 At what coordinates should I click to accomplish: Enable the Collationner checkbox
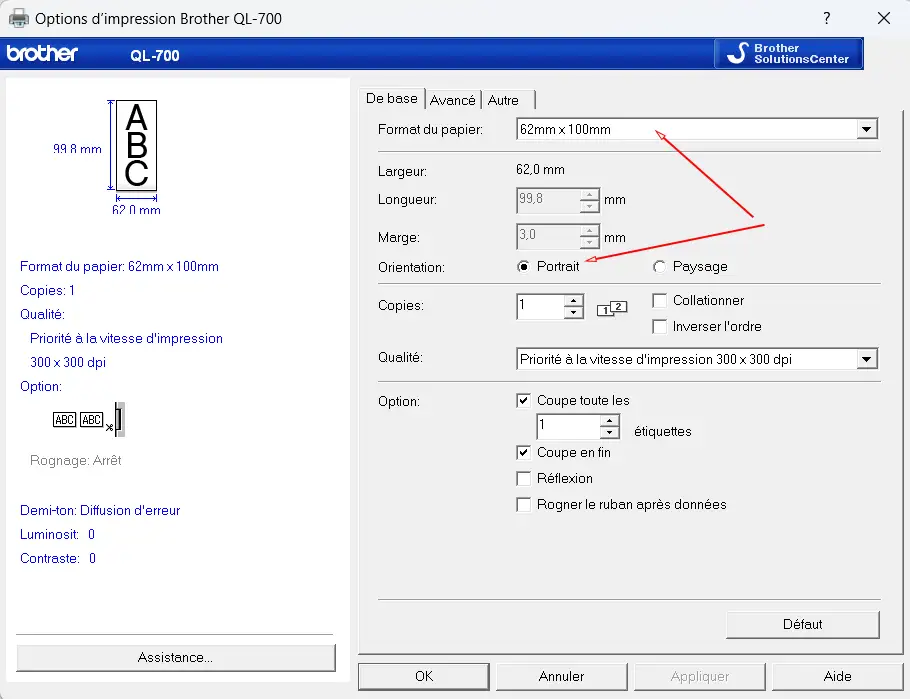[659, 301]
